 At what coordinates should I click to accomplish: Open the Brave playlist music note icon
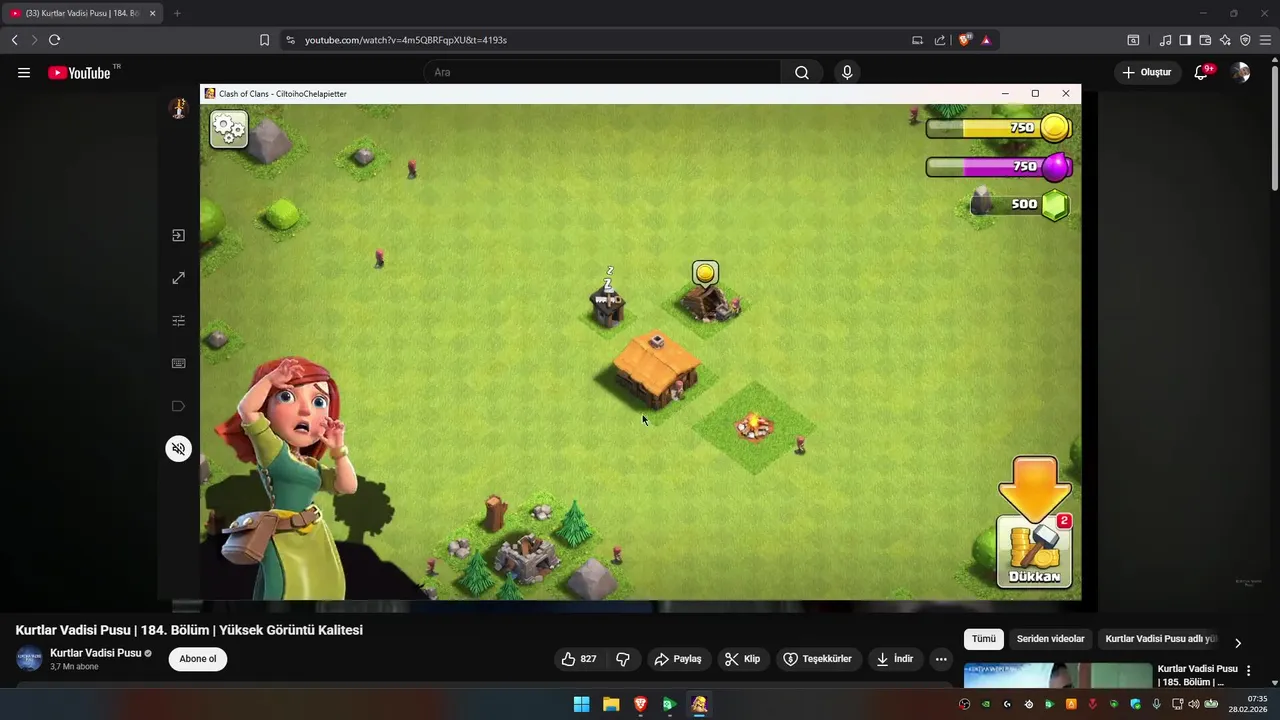(1165, 40)
